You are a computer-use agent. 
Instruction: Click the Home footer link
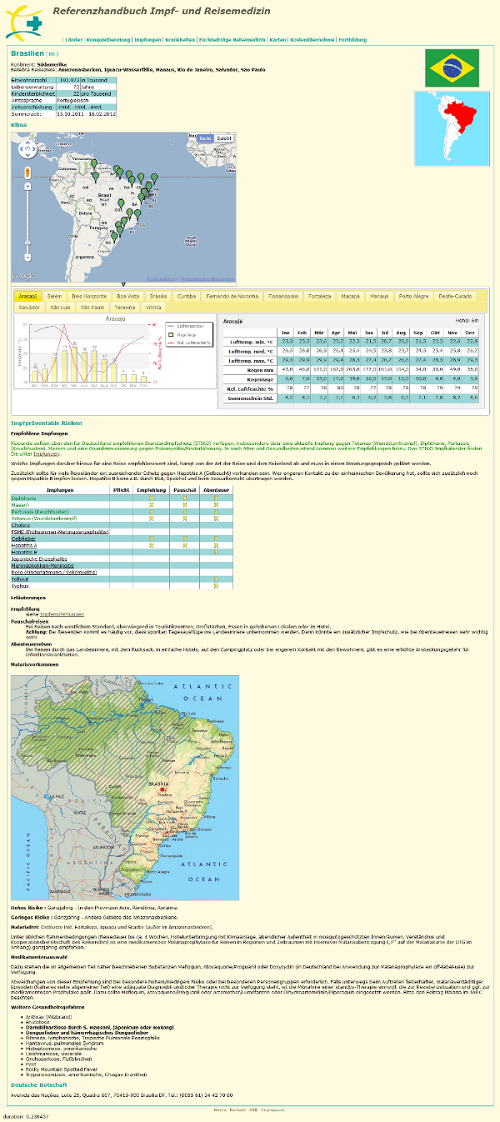click(220, 1108)
